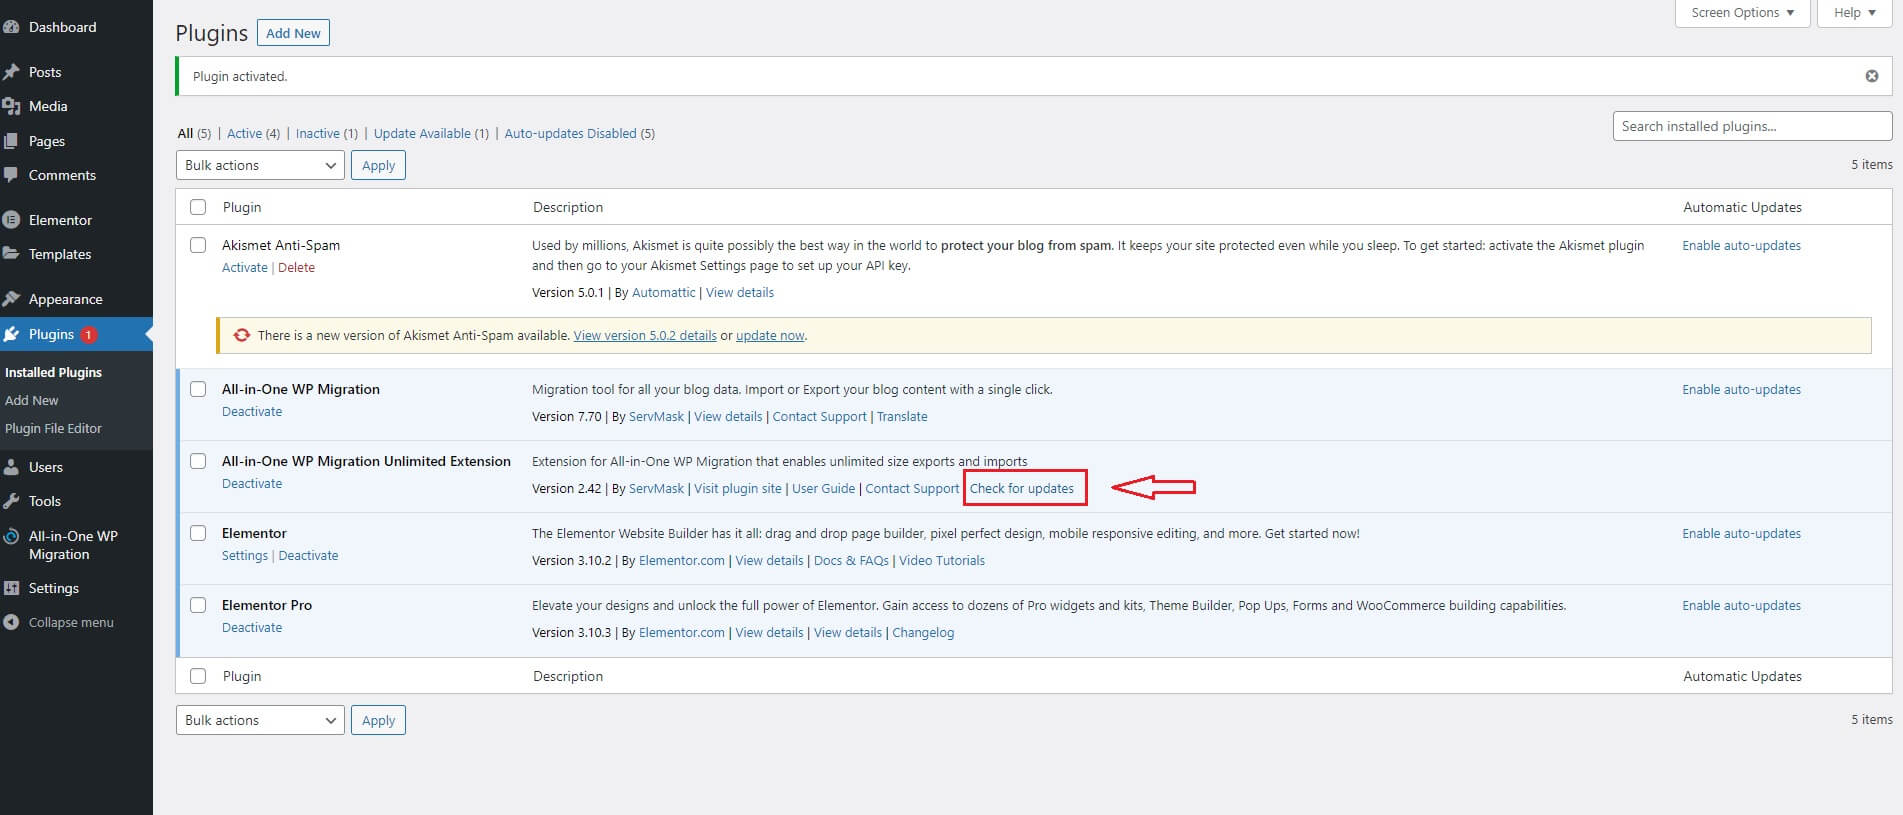Click the Templates folder icon
The image size is (1903, 815).
click(x=11, y=254)
